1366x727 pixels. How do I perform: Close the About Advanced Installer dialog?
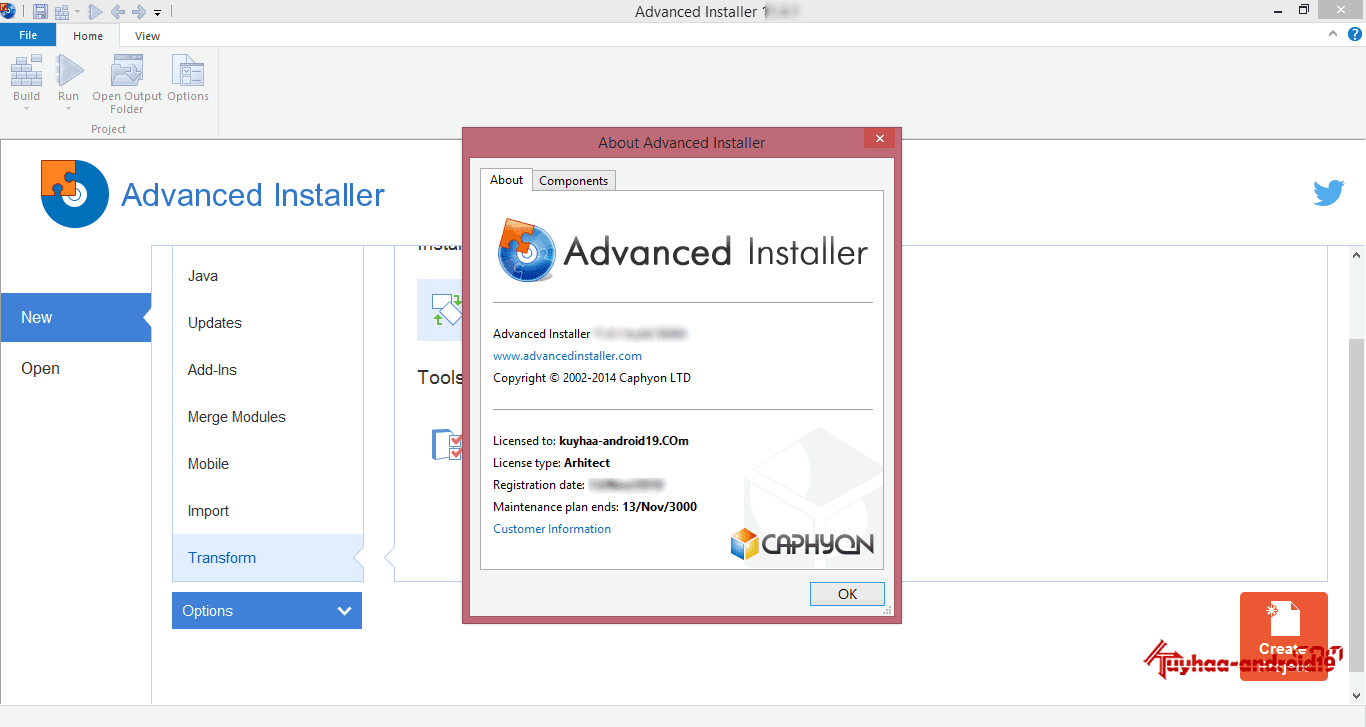[879, 139]
